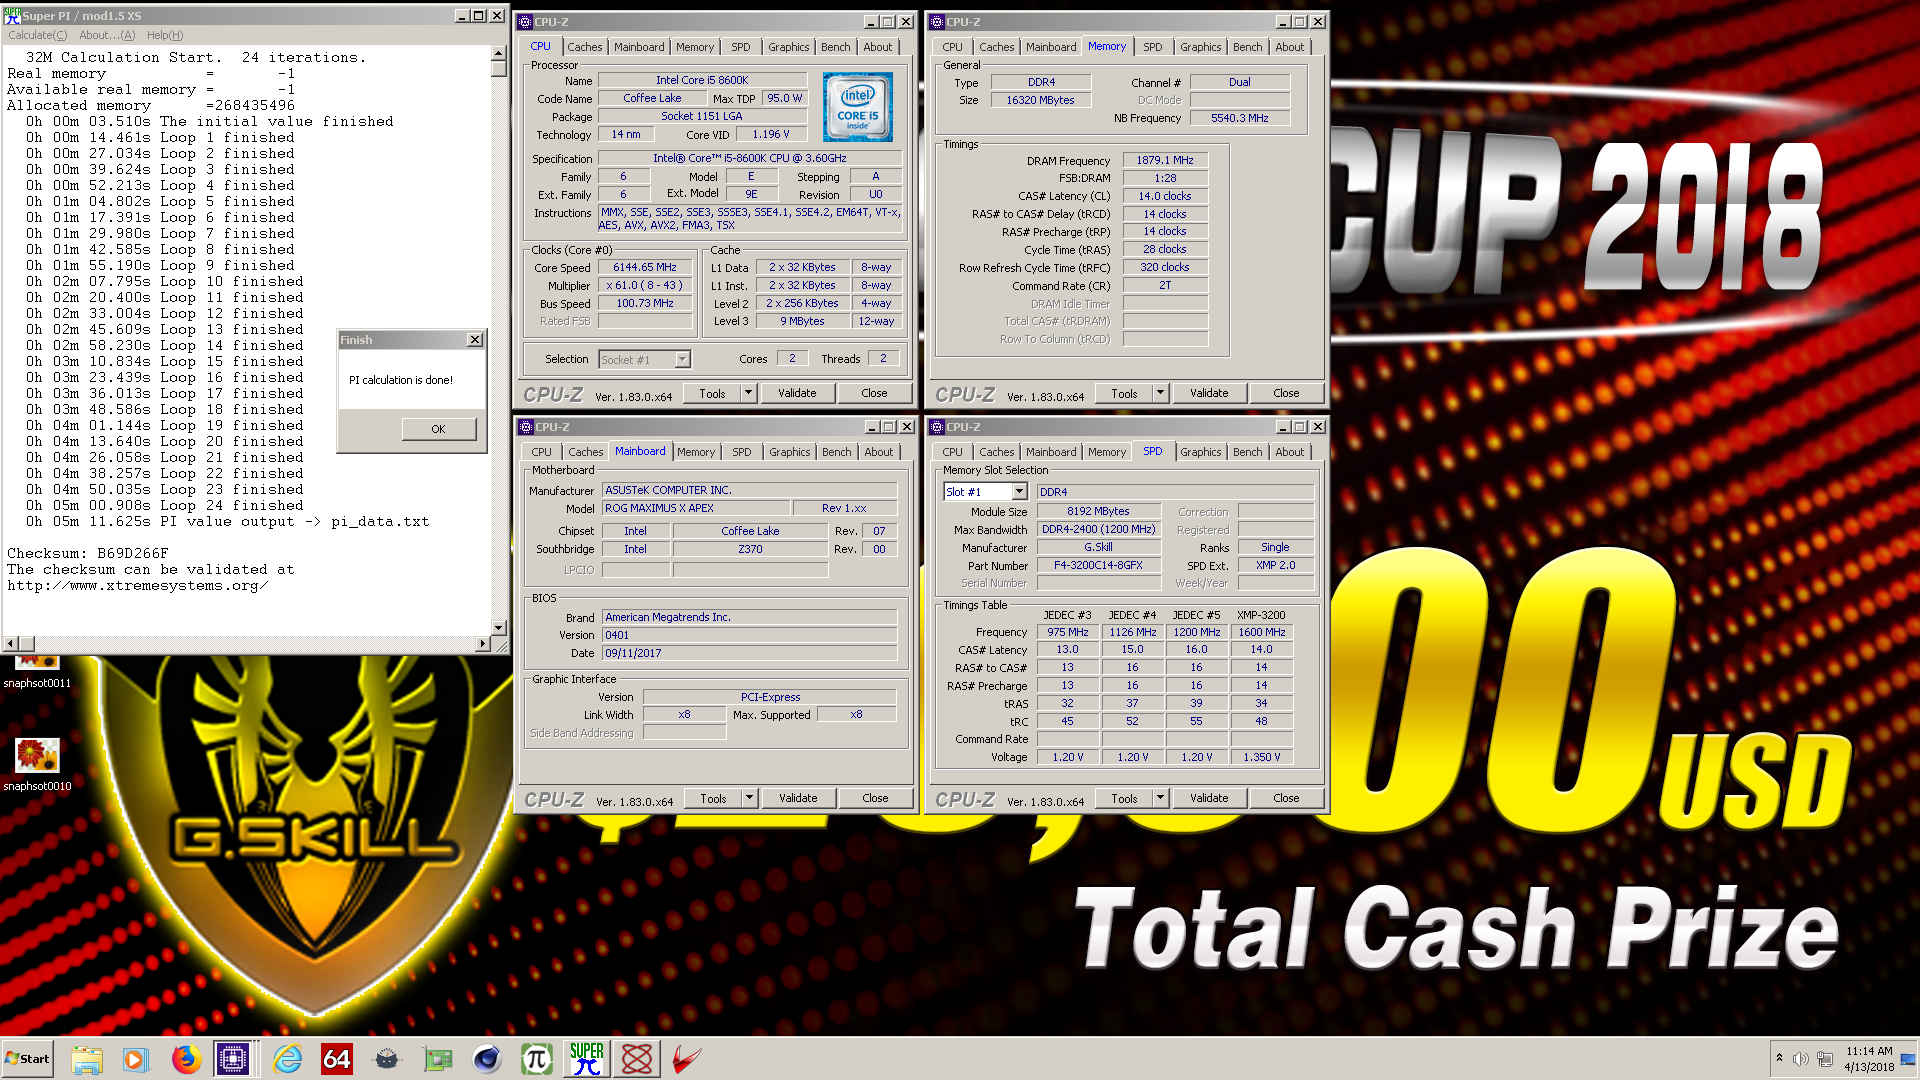Select About tab in bottom-left CPU-Z window
The image size is (1920, 1080).
pyautogui.click(x=879, y=452)
